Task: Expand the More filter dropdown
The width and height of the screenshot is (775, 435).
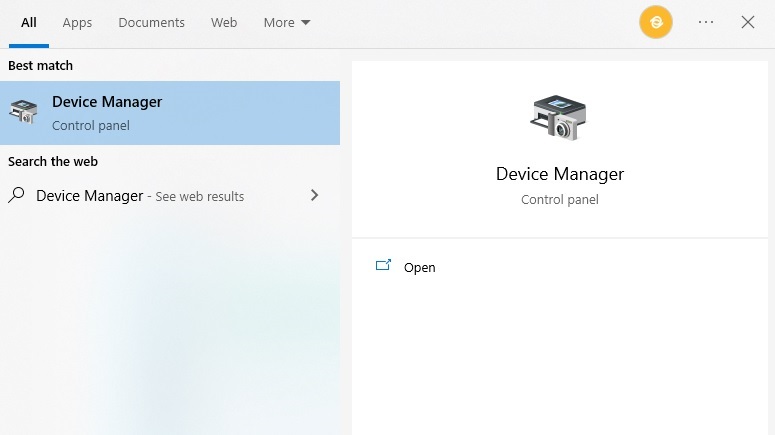Action: [287, 23]
